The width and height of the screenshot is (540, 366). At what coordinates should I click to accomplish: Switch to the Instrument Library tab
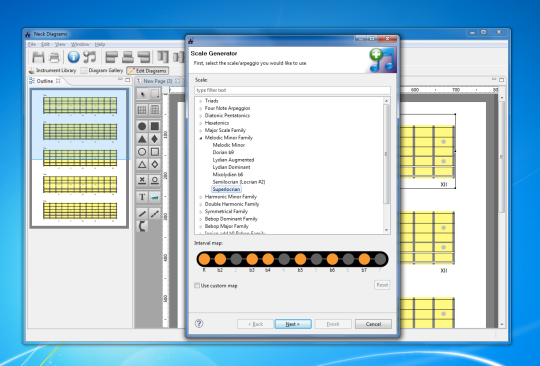52,71
